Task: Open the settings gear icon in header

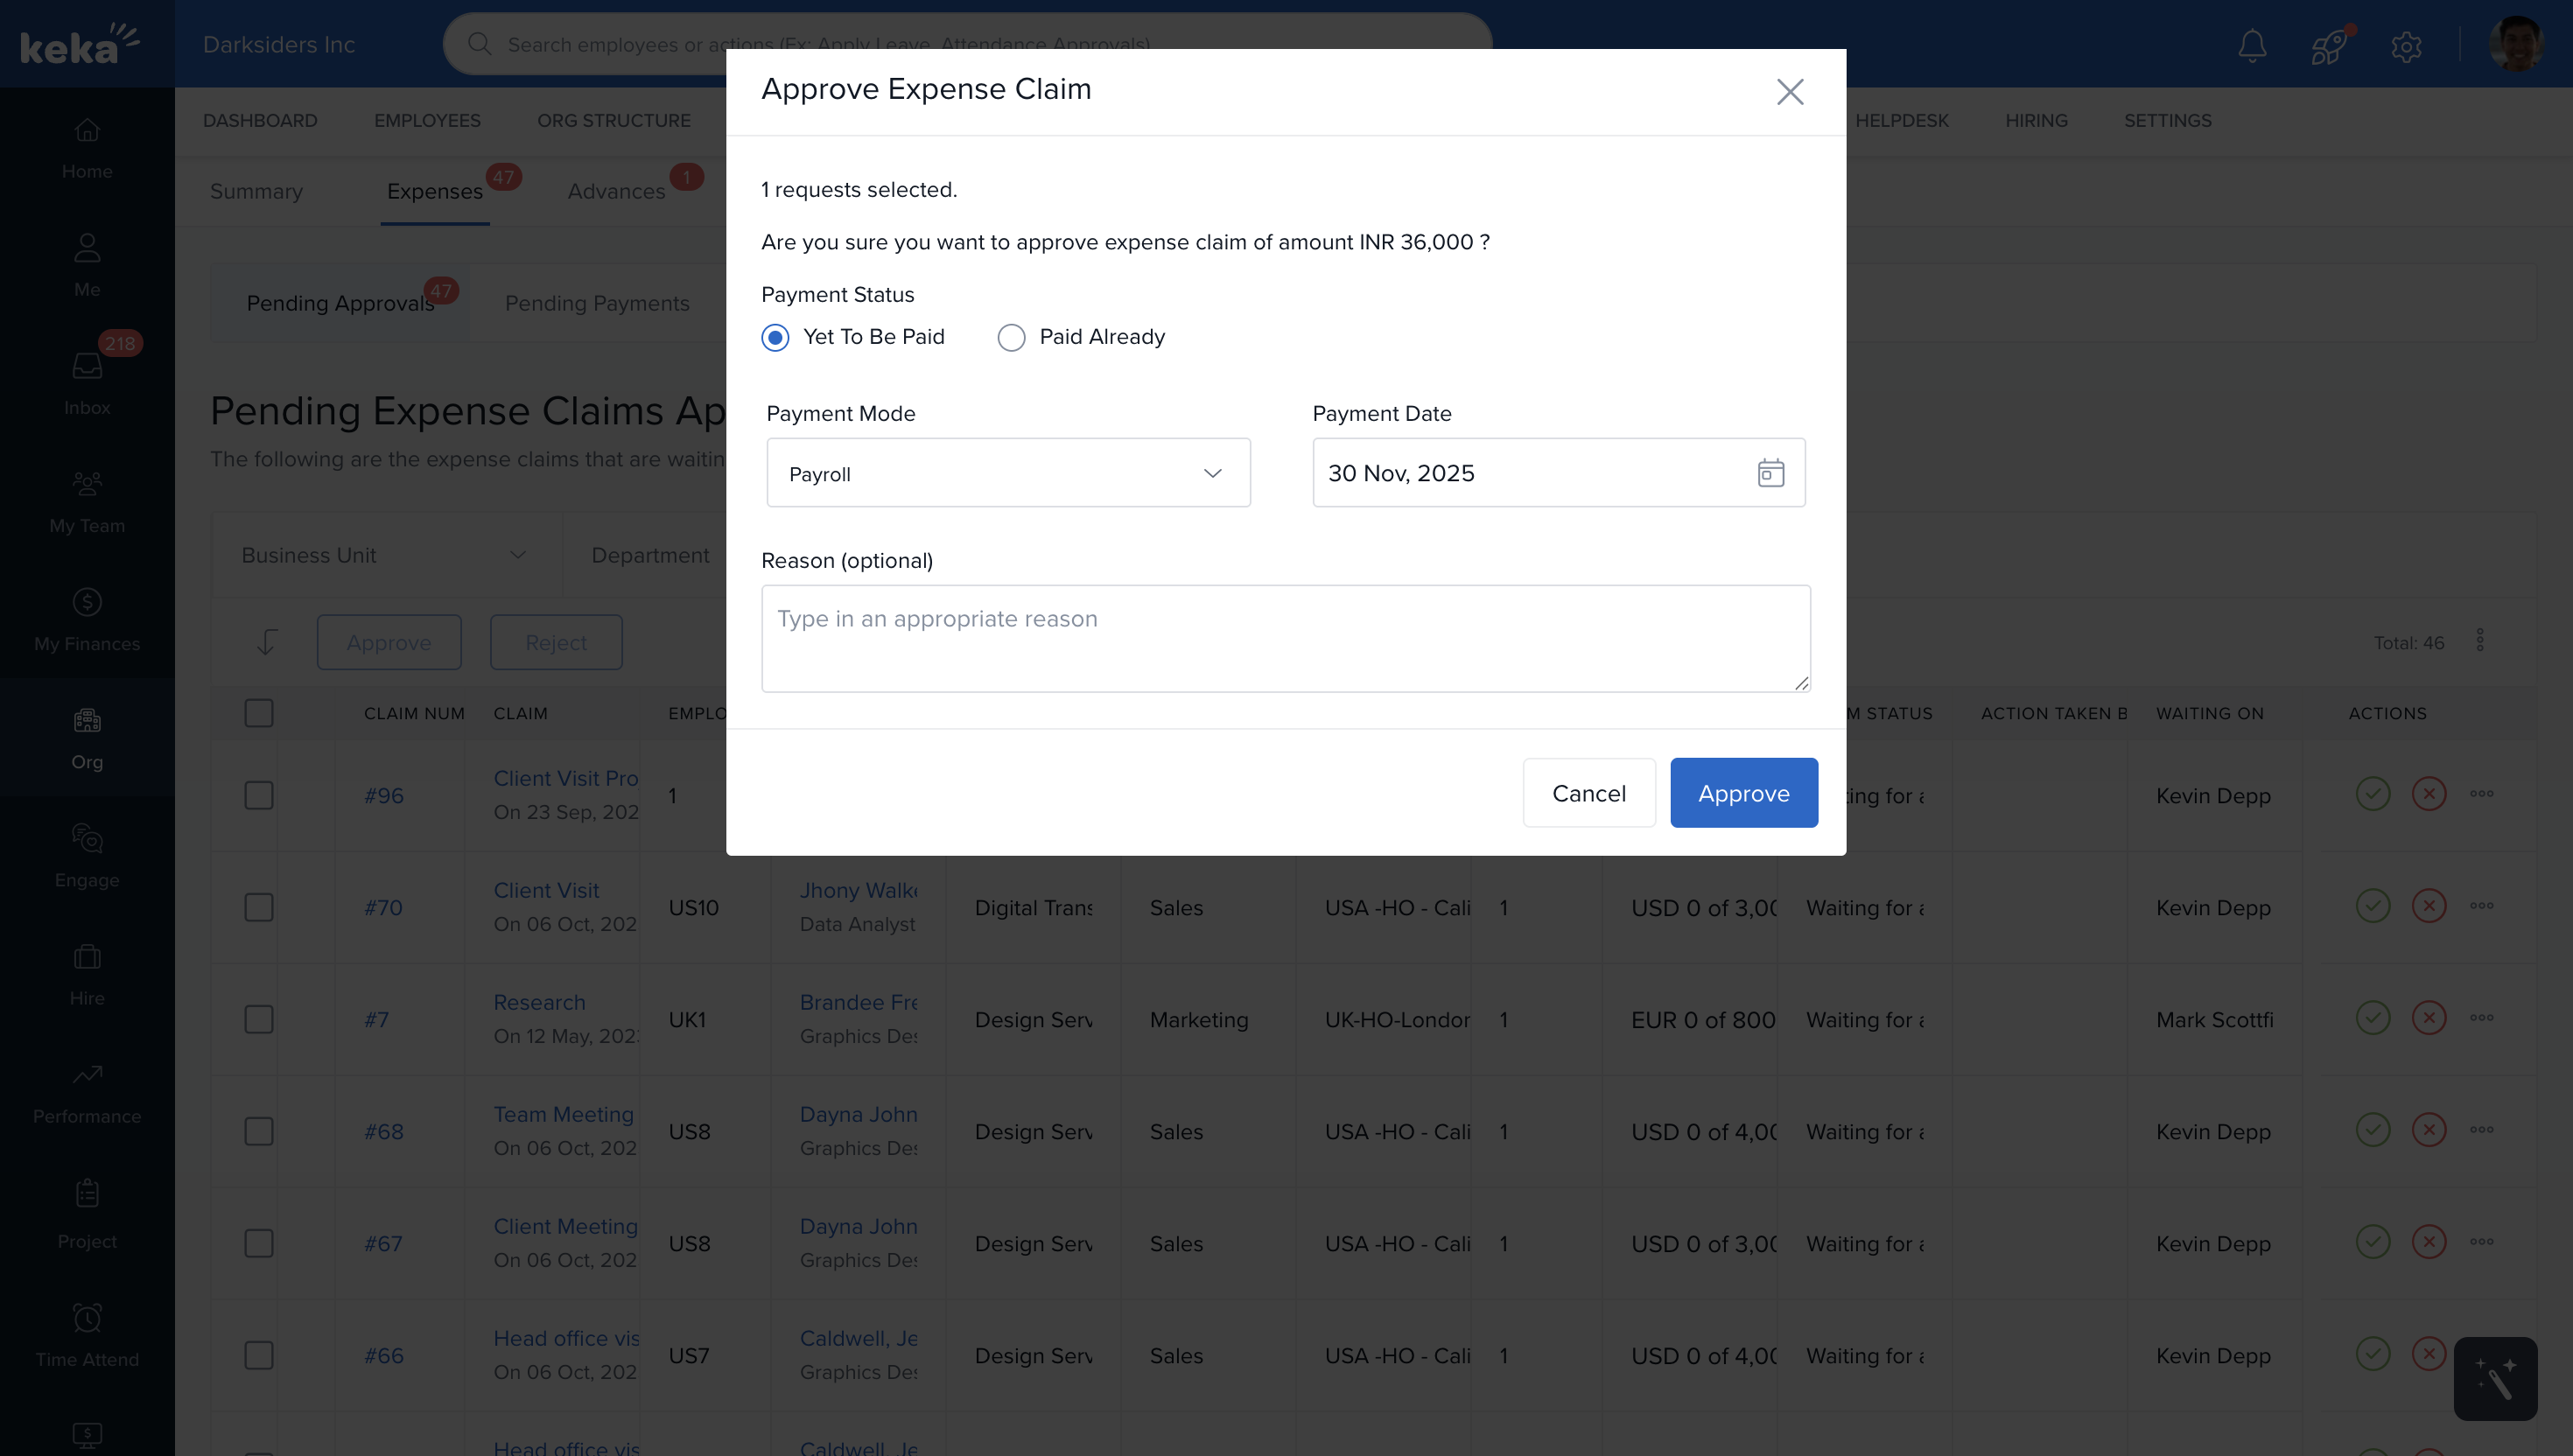Action: click(x=2406, y=46)
